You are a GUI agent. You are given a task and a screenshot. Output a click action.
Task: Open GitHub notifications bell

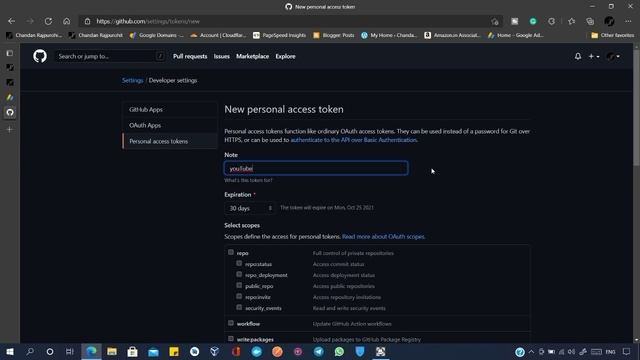pos(578,56)
